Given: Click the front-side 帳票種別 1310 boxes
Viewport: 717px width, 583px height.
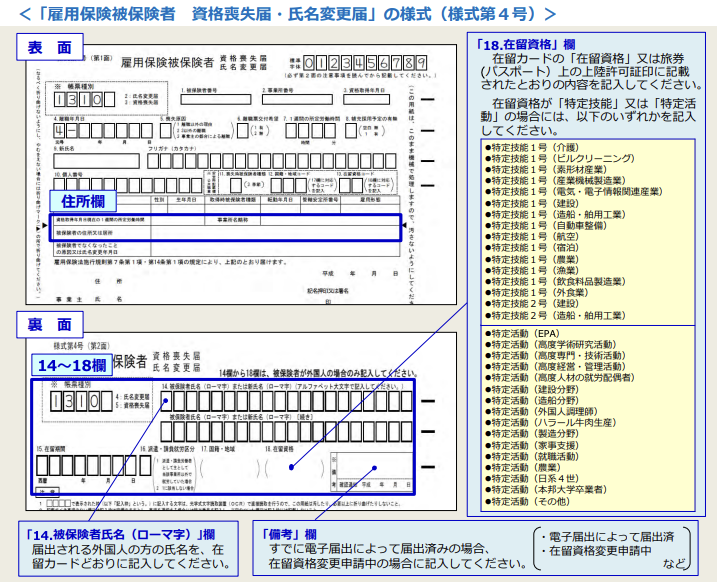Looking at the screenshot, I should (77, 100).
